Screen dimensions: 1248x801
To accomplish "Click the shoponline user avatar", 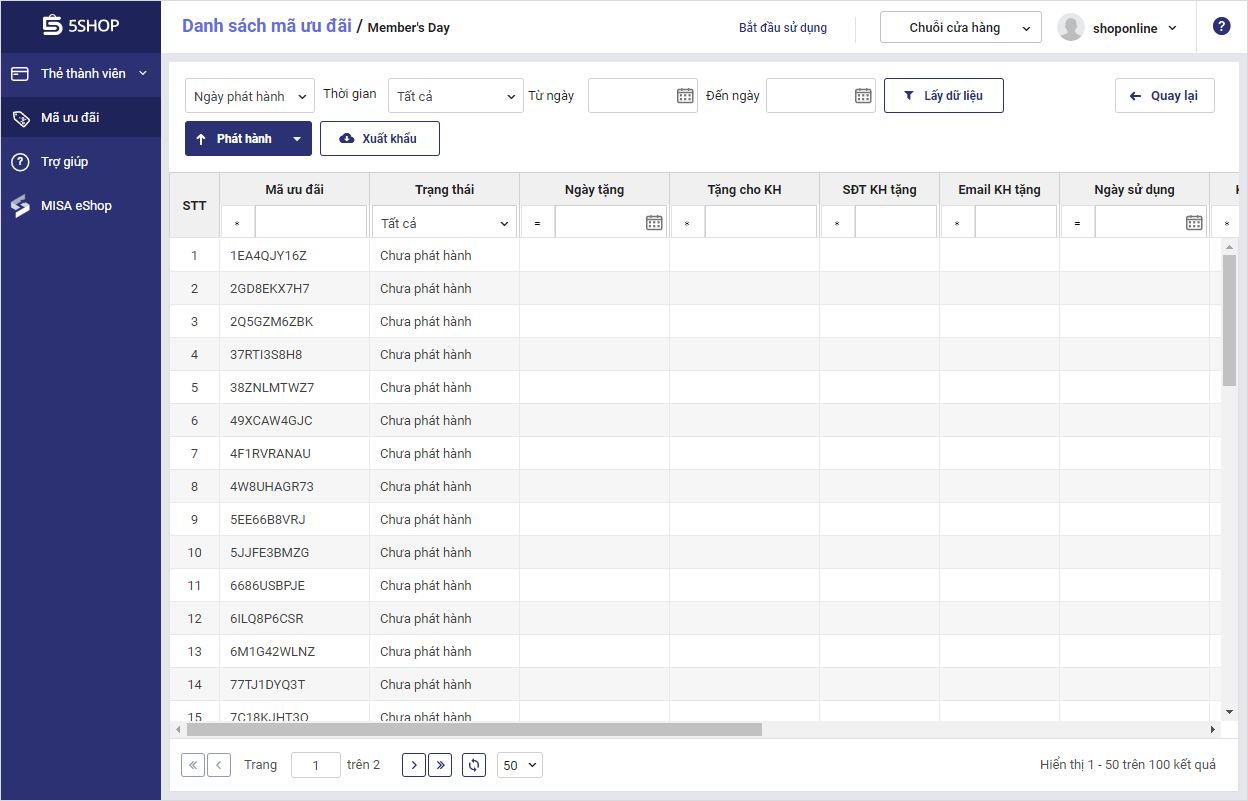I will (1071, 28).
